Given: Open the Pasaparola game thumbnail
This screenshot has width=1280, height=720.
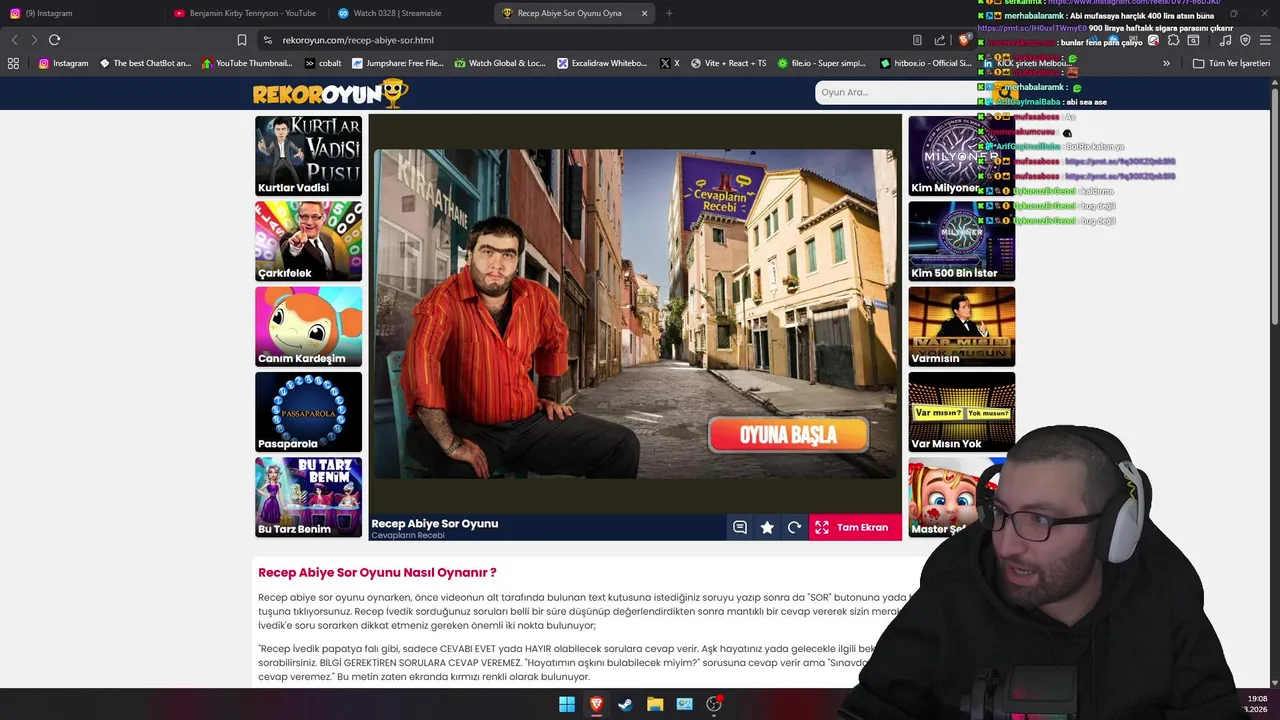Looking at the screenshot, I should (308, 412).
